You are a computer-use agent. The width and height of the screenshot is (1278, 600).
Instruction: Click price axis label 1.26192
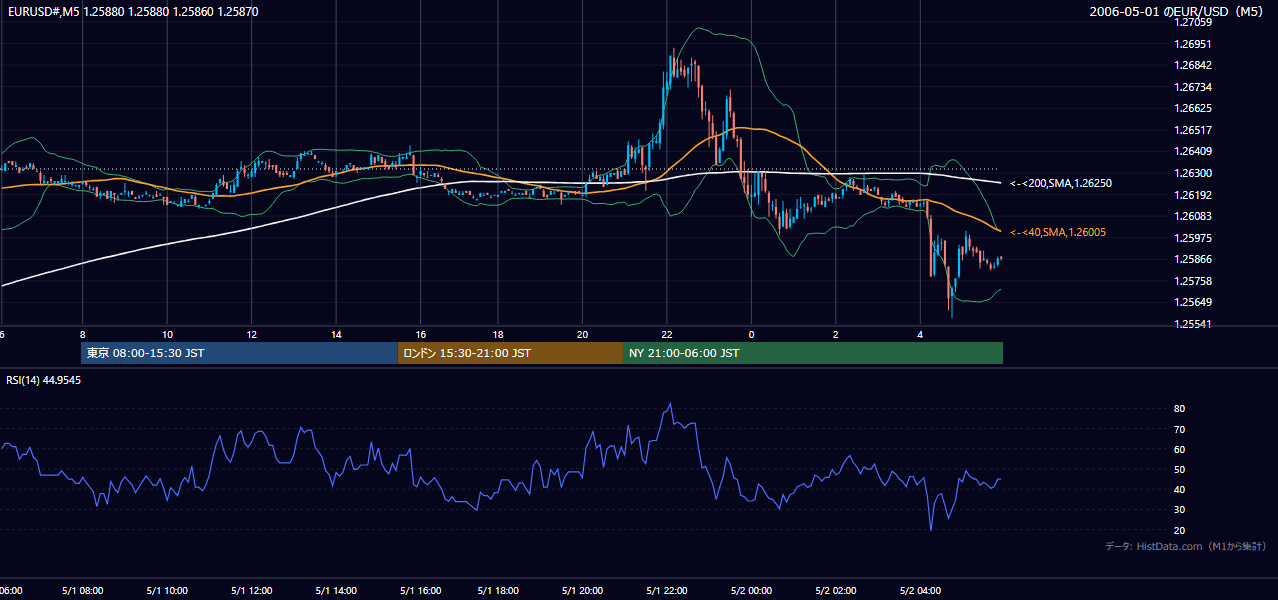click(1192, 195)
